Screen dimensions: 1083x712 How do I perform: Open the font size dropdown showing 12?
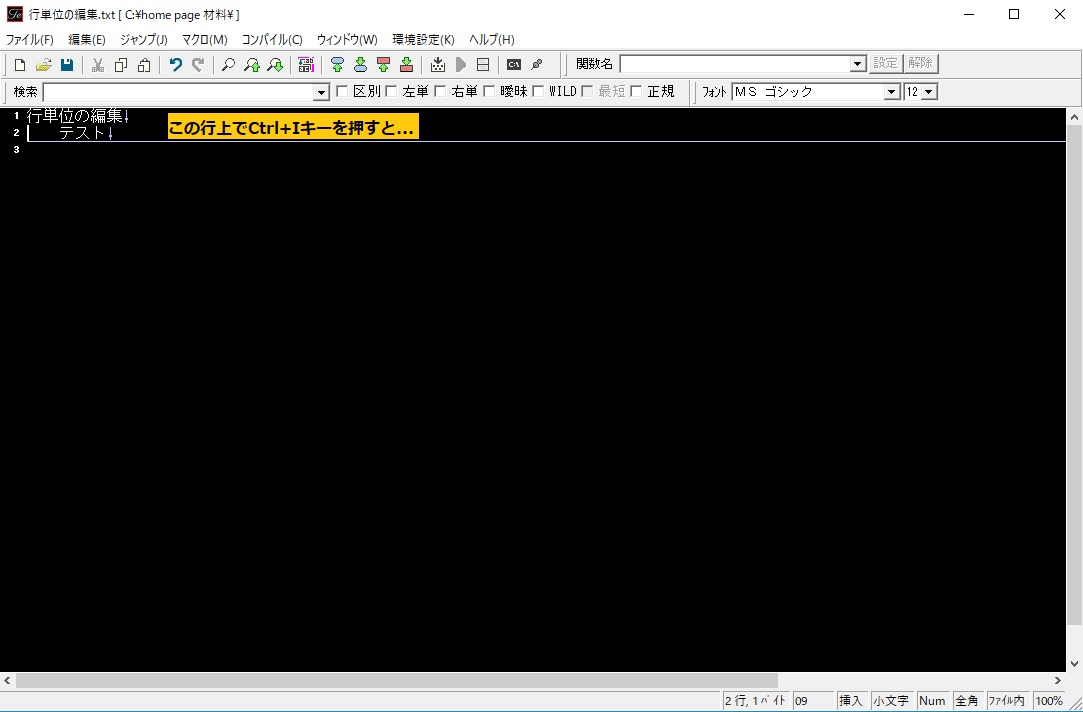click(x=928, y=92)
